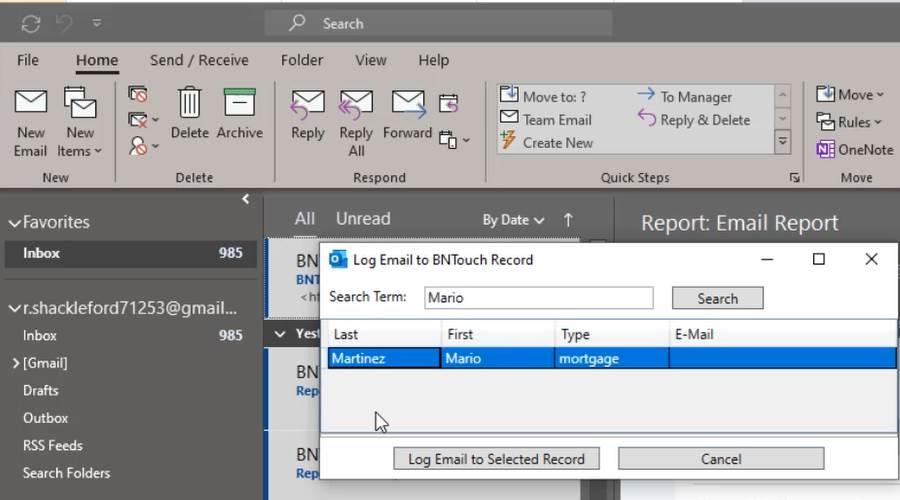Expand the [Gmail] folder
The width and height of the screenshot is (900, 500).
[15, 363]
